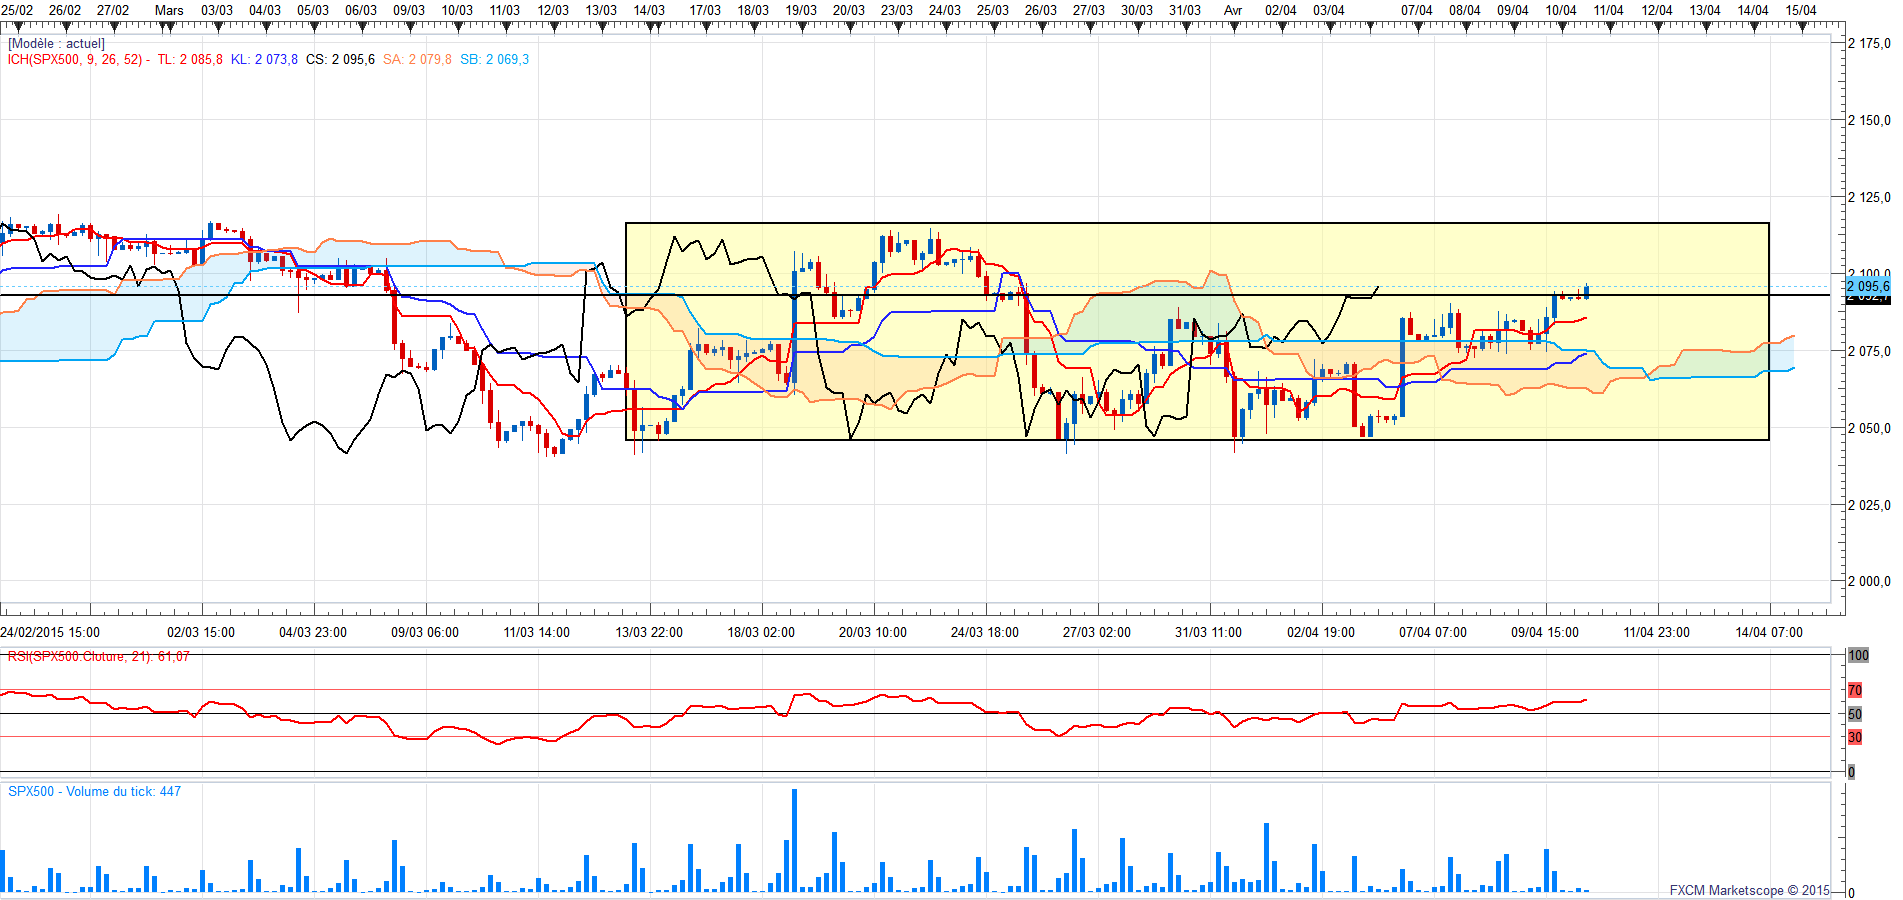The image size is (1903, 900).
Task: Click the red TL: 2 085,8 legend value
Action: click(190, 60)
